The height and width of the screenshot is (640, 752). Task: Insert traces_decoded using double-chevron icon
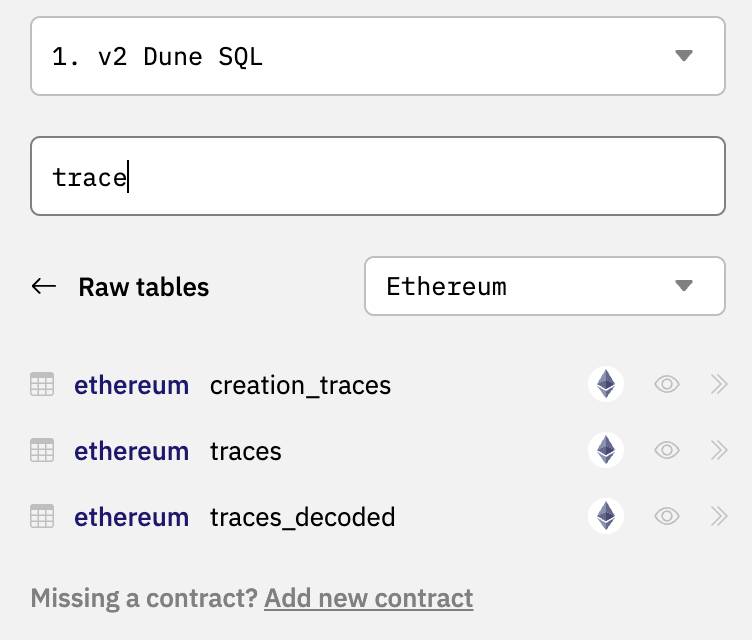[x=719, y=516]
